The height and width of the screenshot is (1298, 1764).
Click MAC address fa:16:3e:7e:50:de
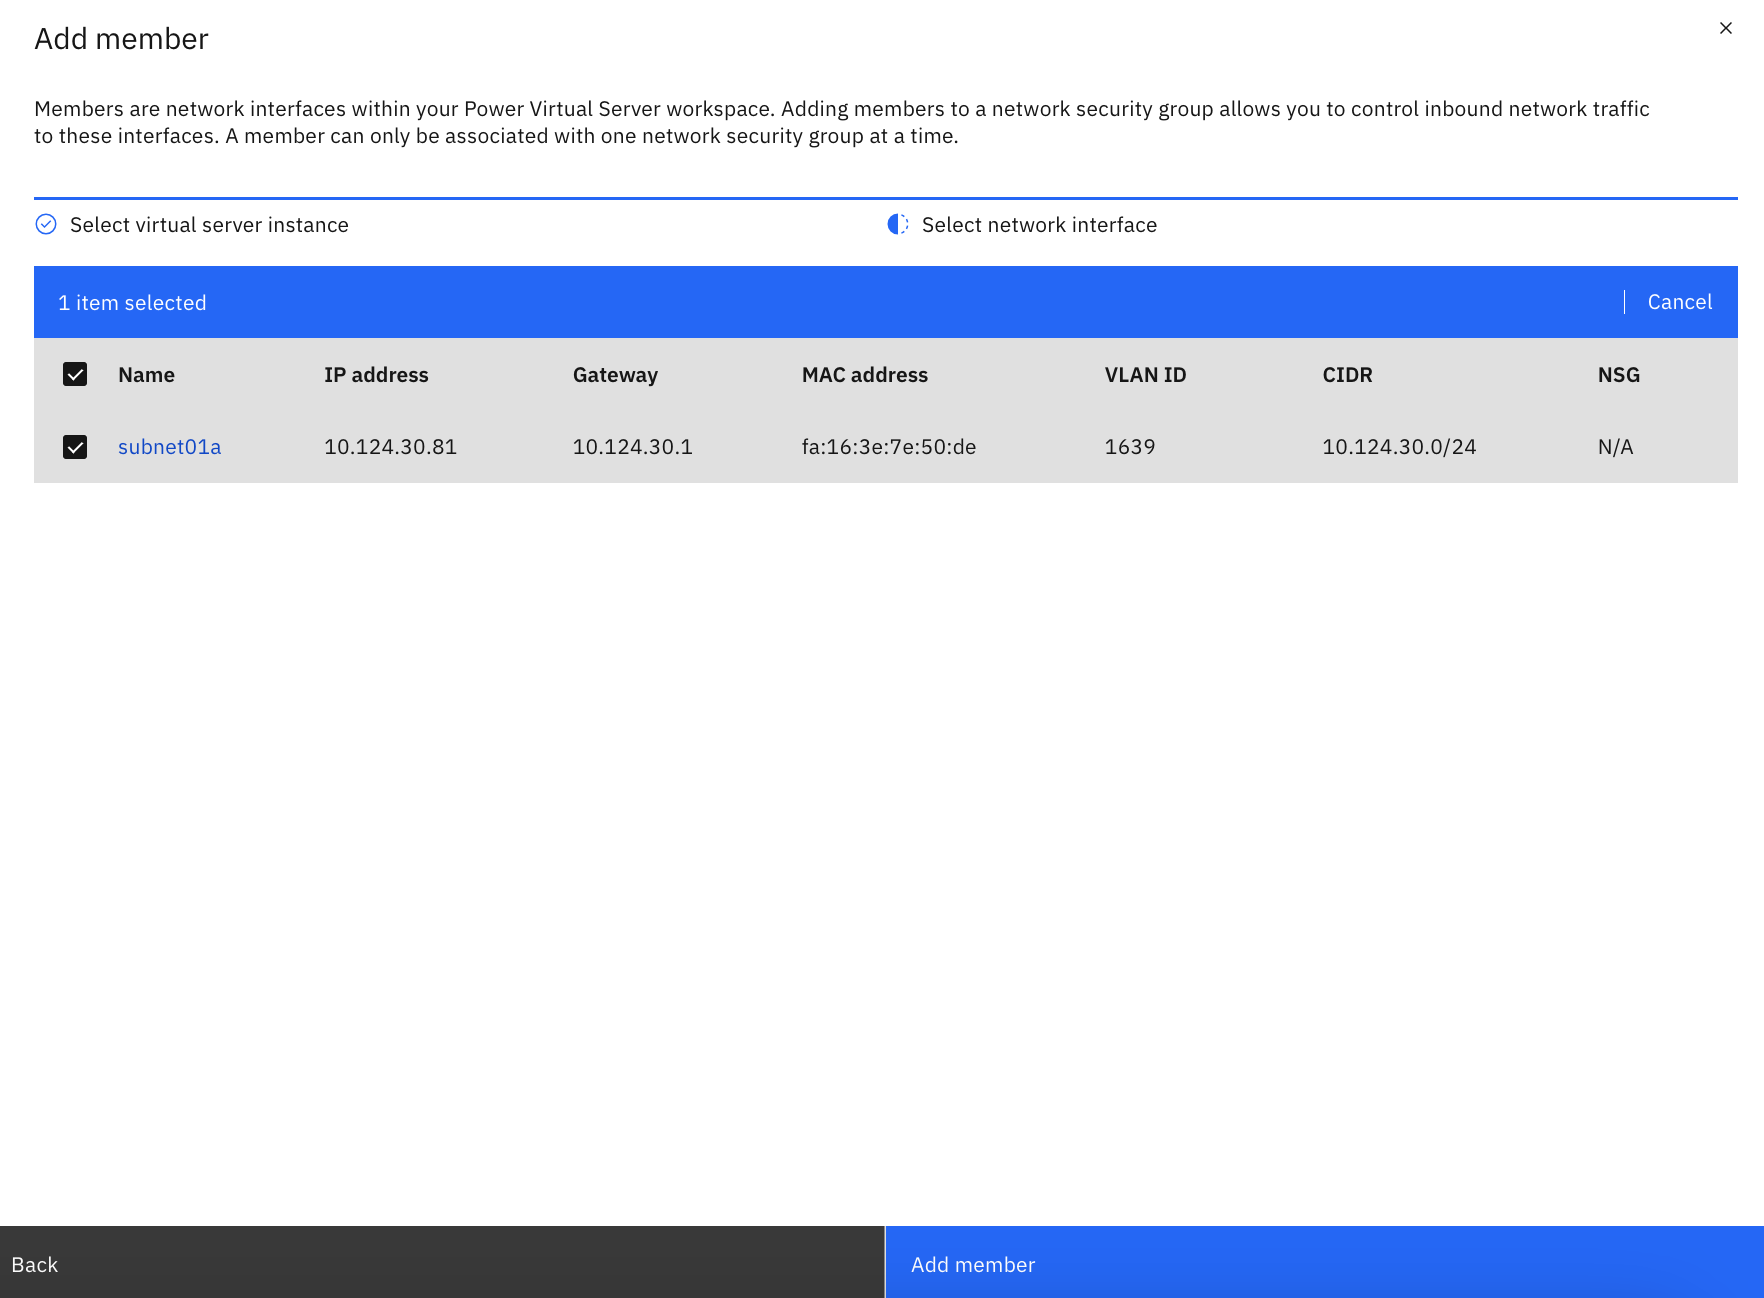pos(889,447)
